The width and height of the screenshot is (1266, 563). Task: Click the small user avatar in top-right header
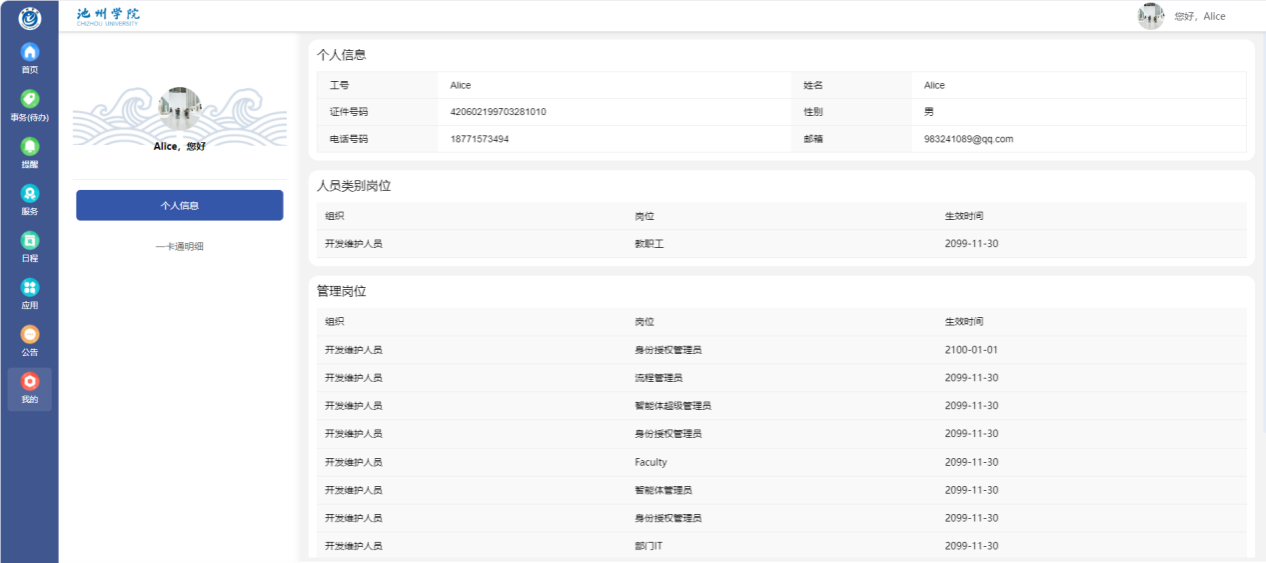pyautogui.click(x=1151, y=16)
